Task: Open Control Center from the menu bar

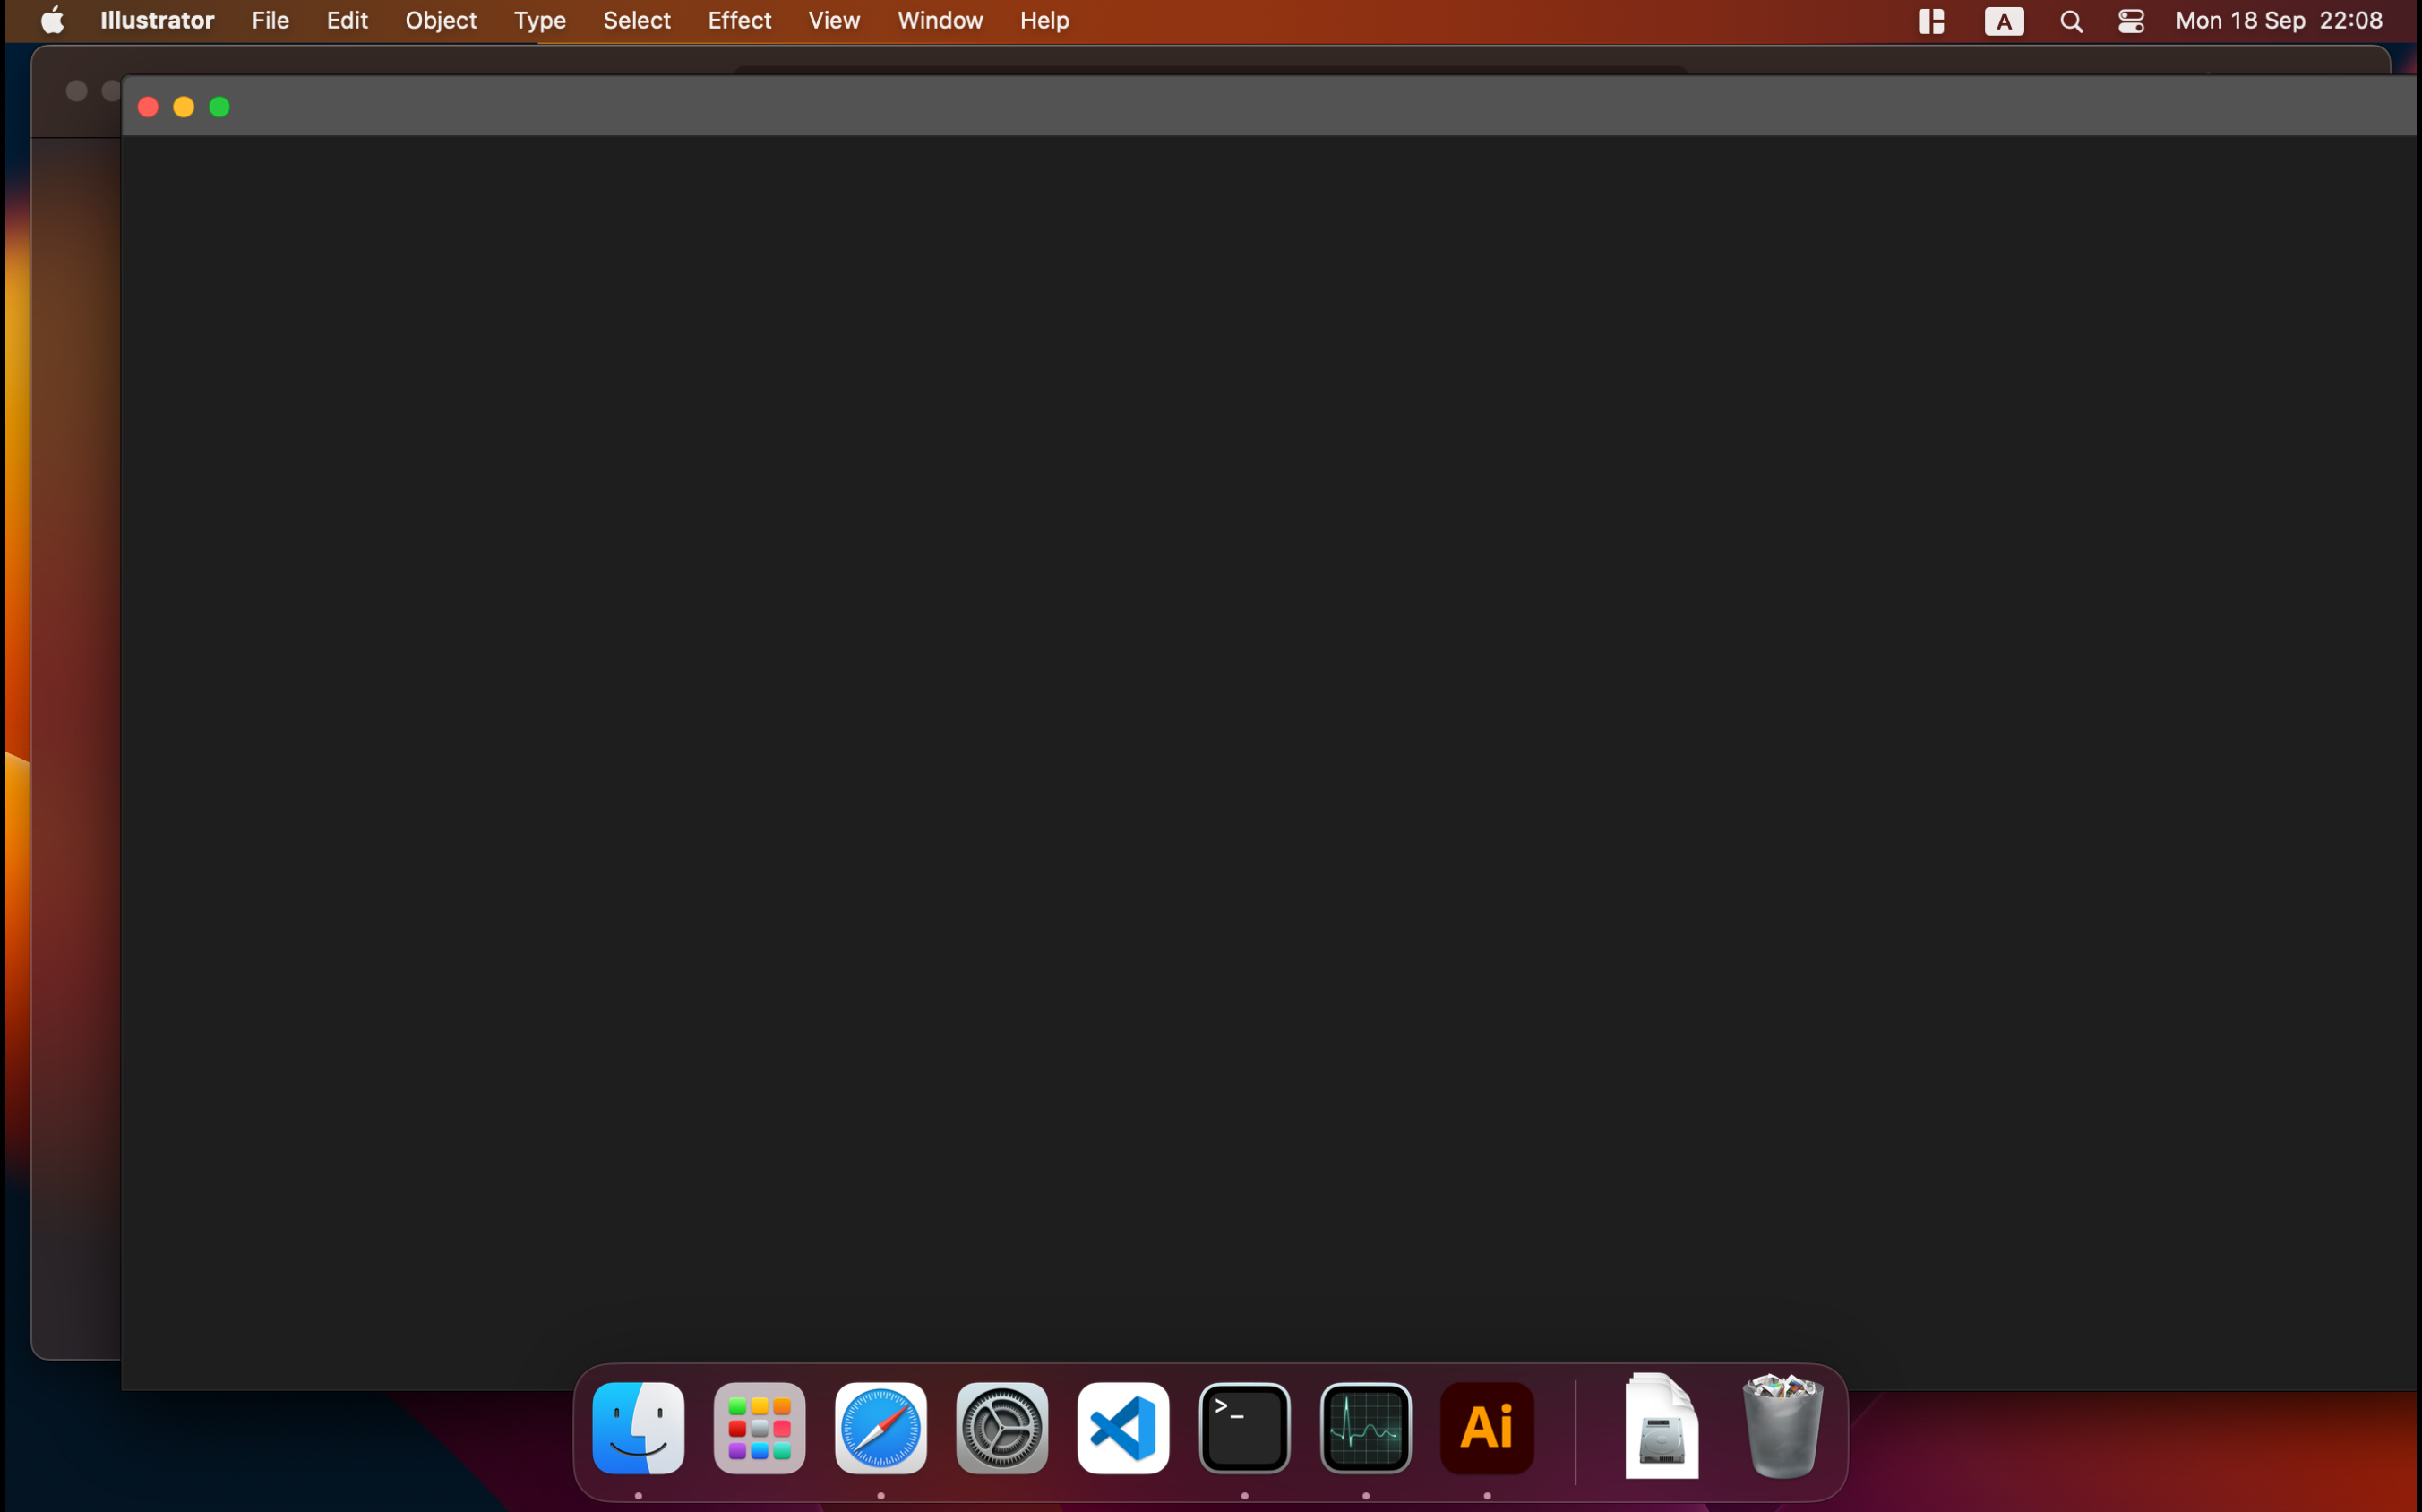Action: click(2130, 20)
